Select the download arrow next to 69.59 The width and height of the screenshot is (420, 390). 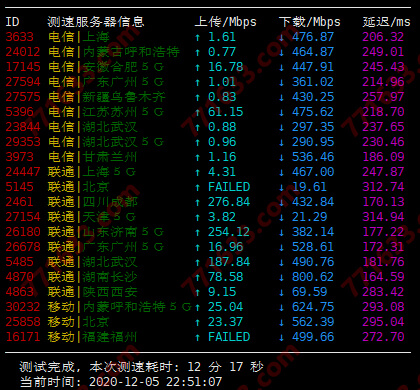(x=282, y=292)
